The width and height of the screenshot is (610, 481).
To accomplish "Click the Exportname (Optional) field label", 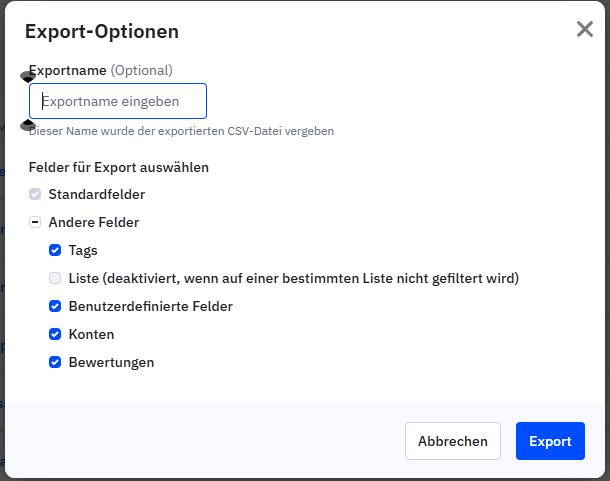I will coord(100,71).
